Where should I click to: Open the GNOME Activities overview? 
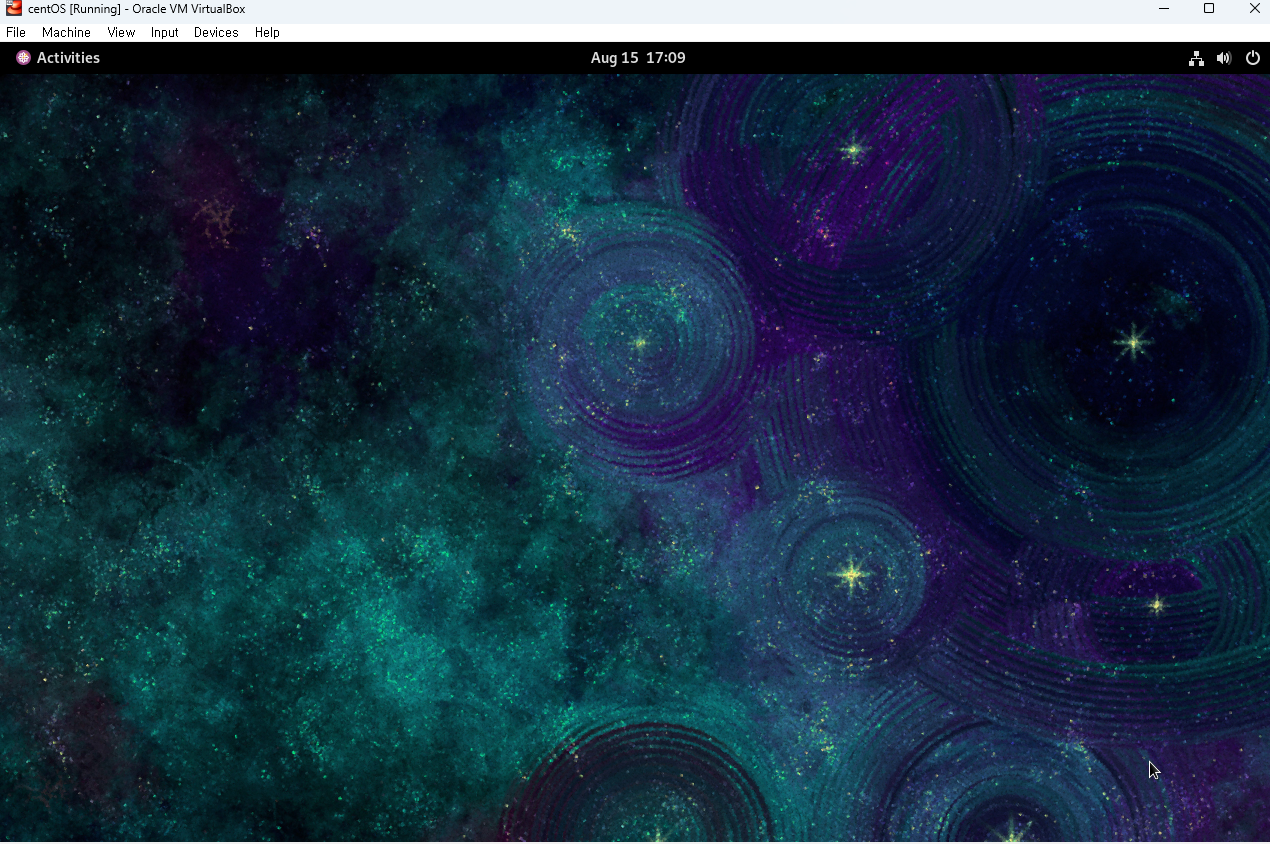[x=58, y=58]
